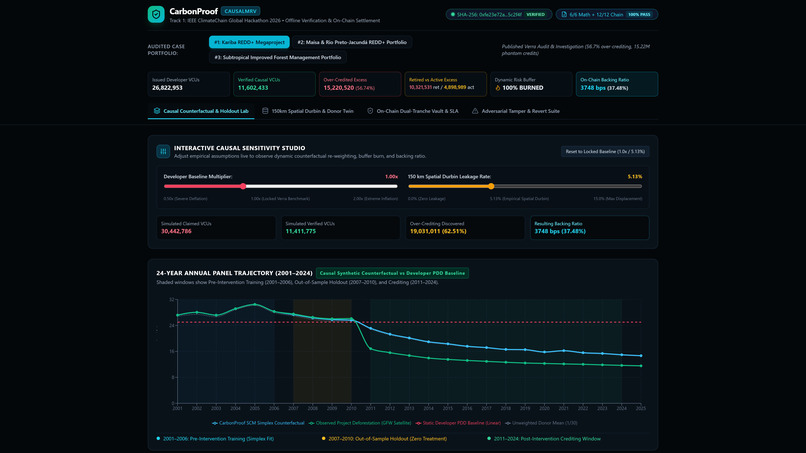This screenshot has height=453, width=806.
Task: Toggle CarbonProof SCM Simplex Counterfactual legend series
Action: pos(258,423)
